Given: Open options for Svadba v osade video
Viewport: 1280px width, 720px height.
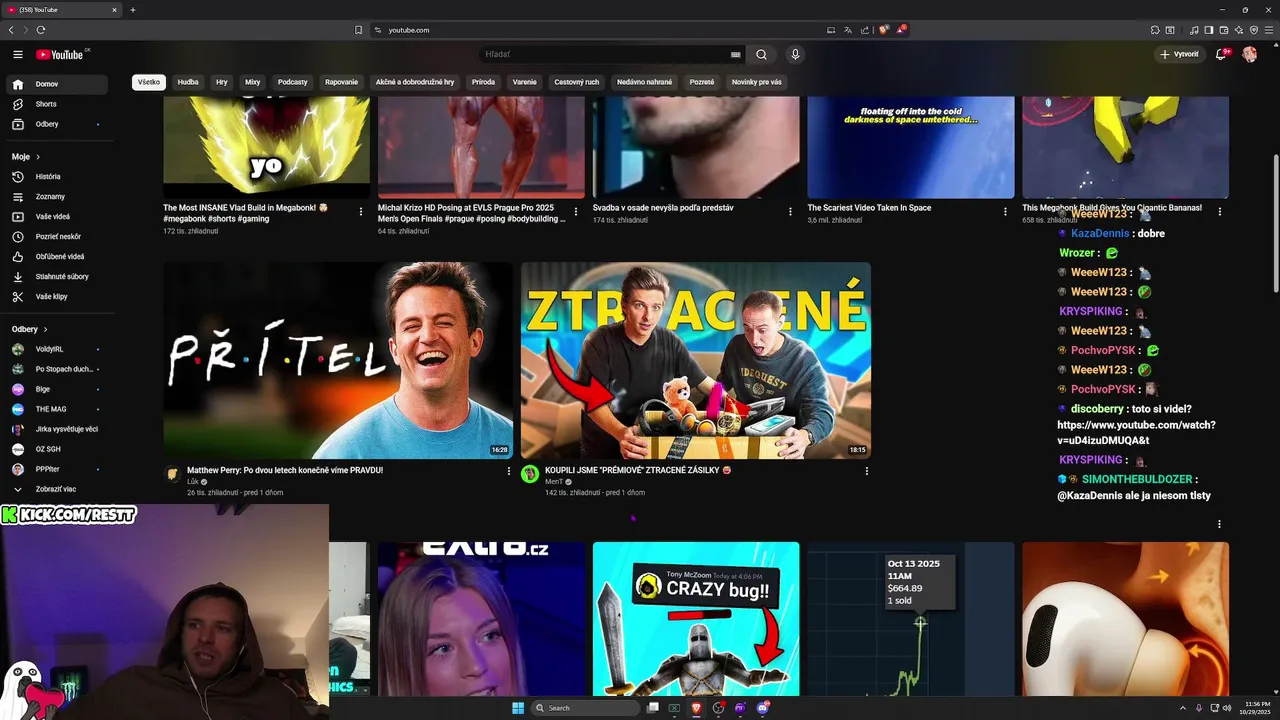Looking at the screenshot, I should [790, 211].
